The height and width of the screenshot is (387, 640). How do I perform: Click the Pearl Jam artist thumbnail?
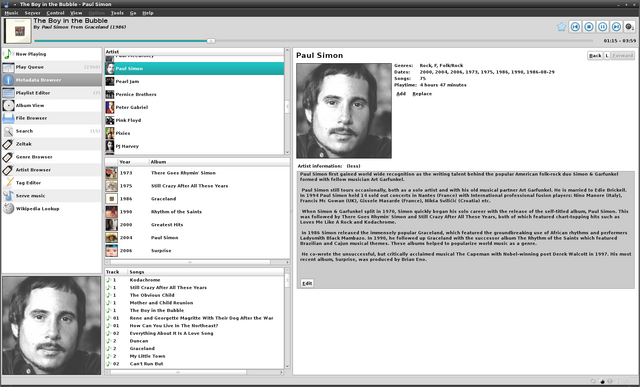point(110,81)
